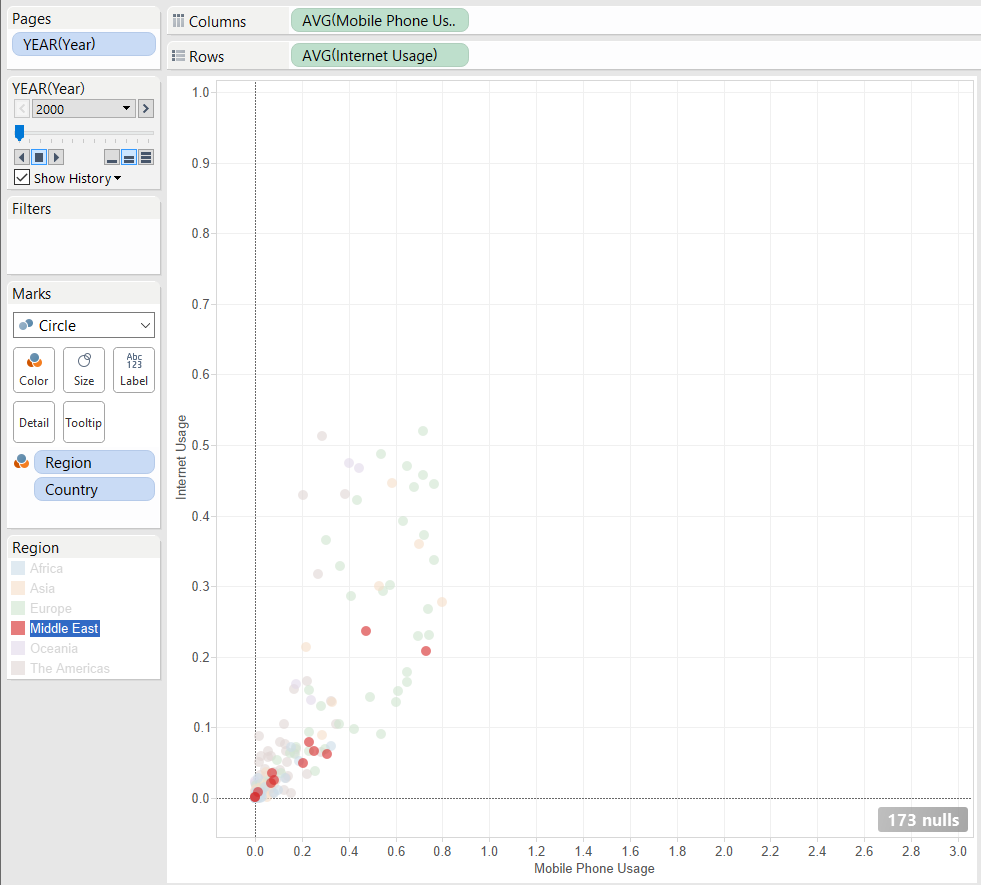Click the circle icon in mark type box
981x885 pixels.
point(26,325)
